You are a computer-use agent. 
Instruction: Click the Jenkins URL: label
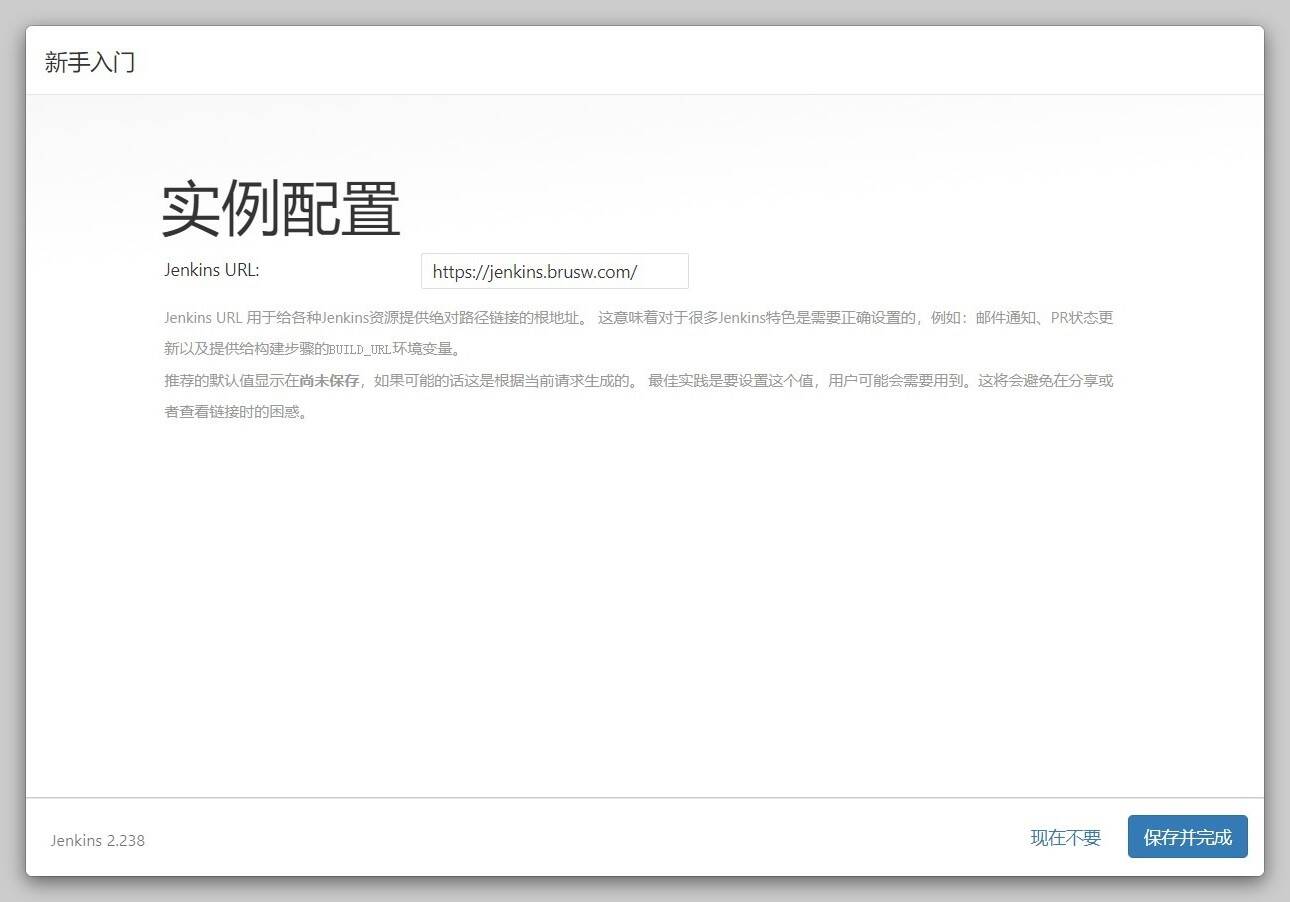(211, 270)
